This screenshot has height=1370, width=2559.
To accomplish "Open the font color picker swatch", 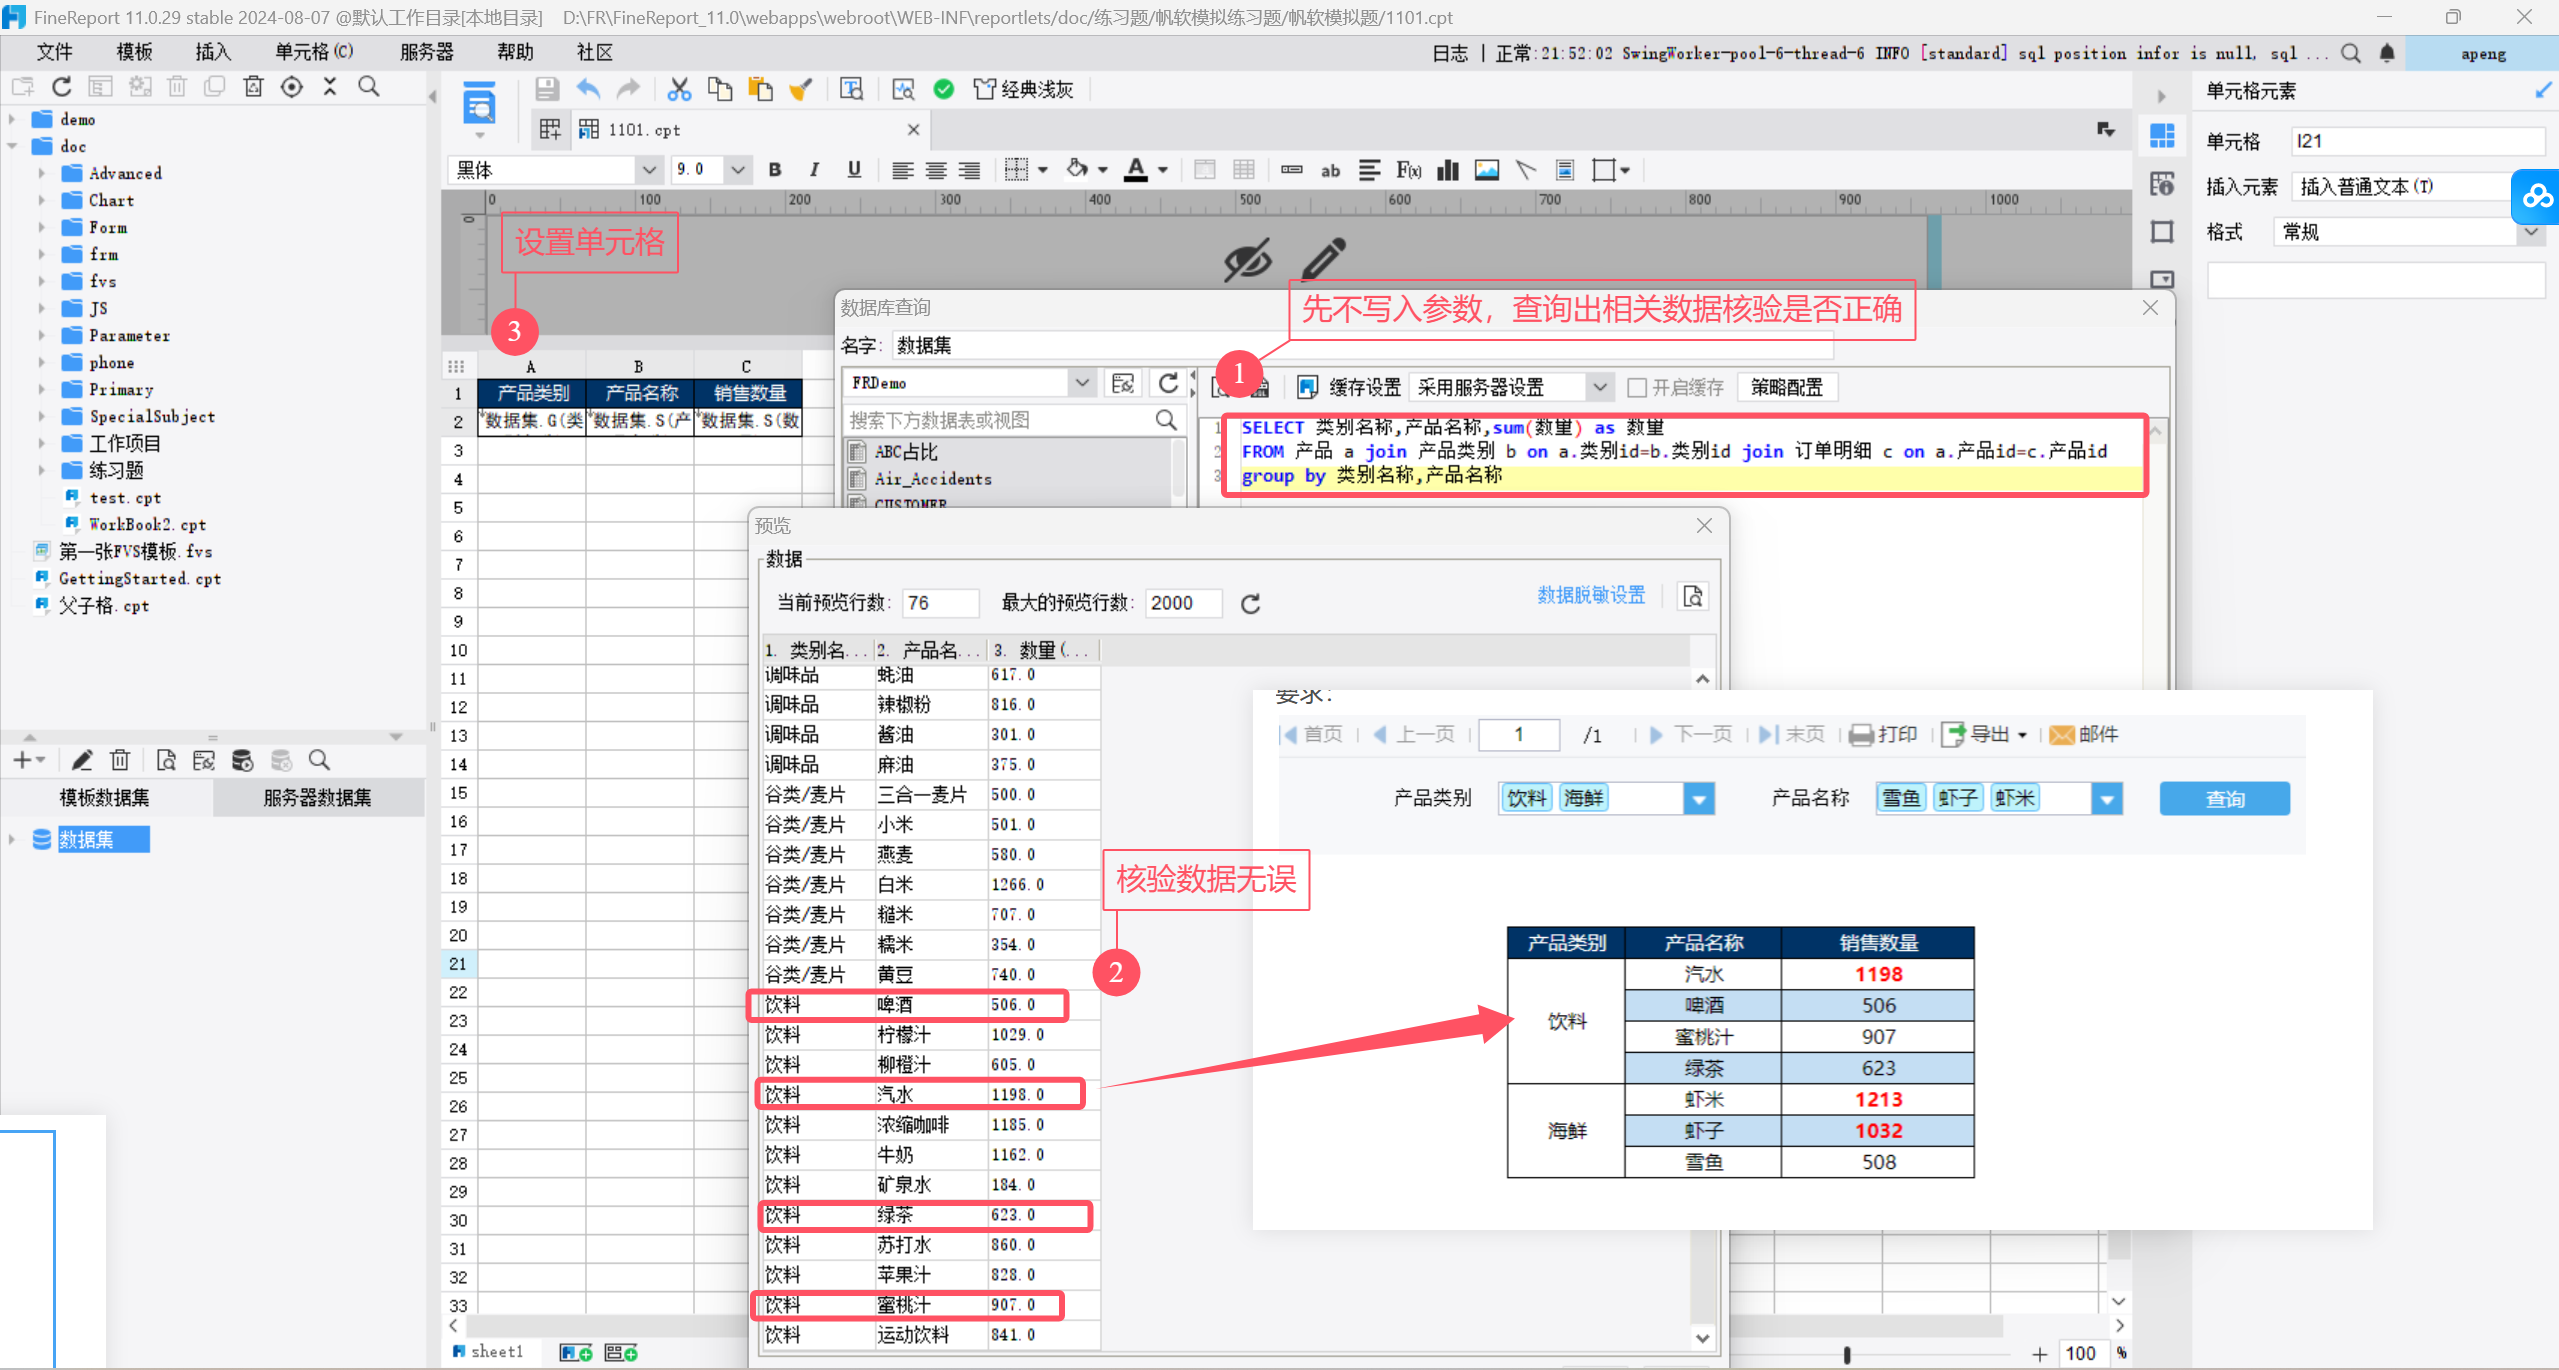I will click(1136, 170).
